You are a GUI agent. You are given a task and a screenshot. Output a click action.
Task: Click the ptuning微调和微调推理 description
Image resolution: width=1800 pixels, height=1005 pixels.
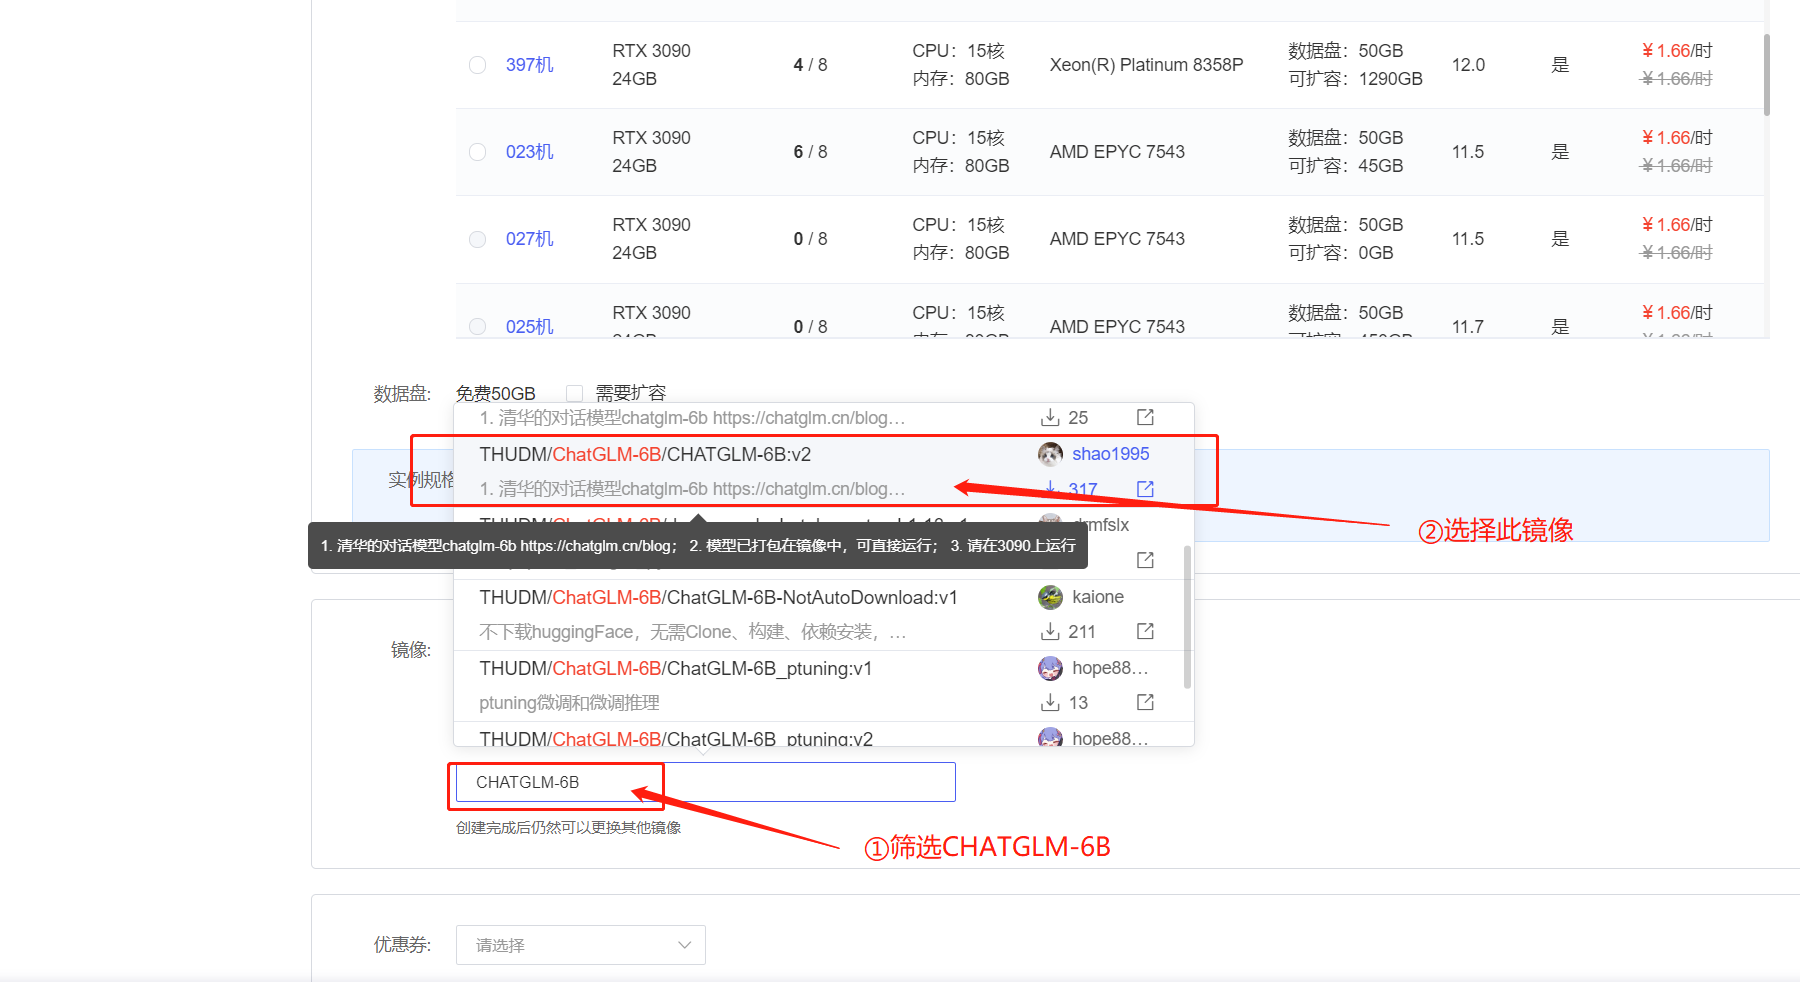pos(569,703)
